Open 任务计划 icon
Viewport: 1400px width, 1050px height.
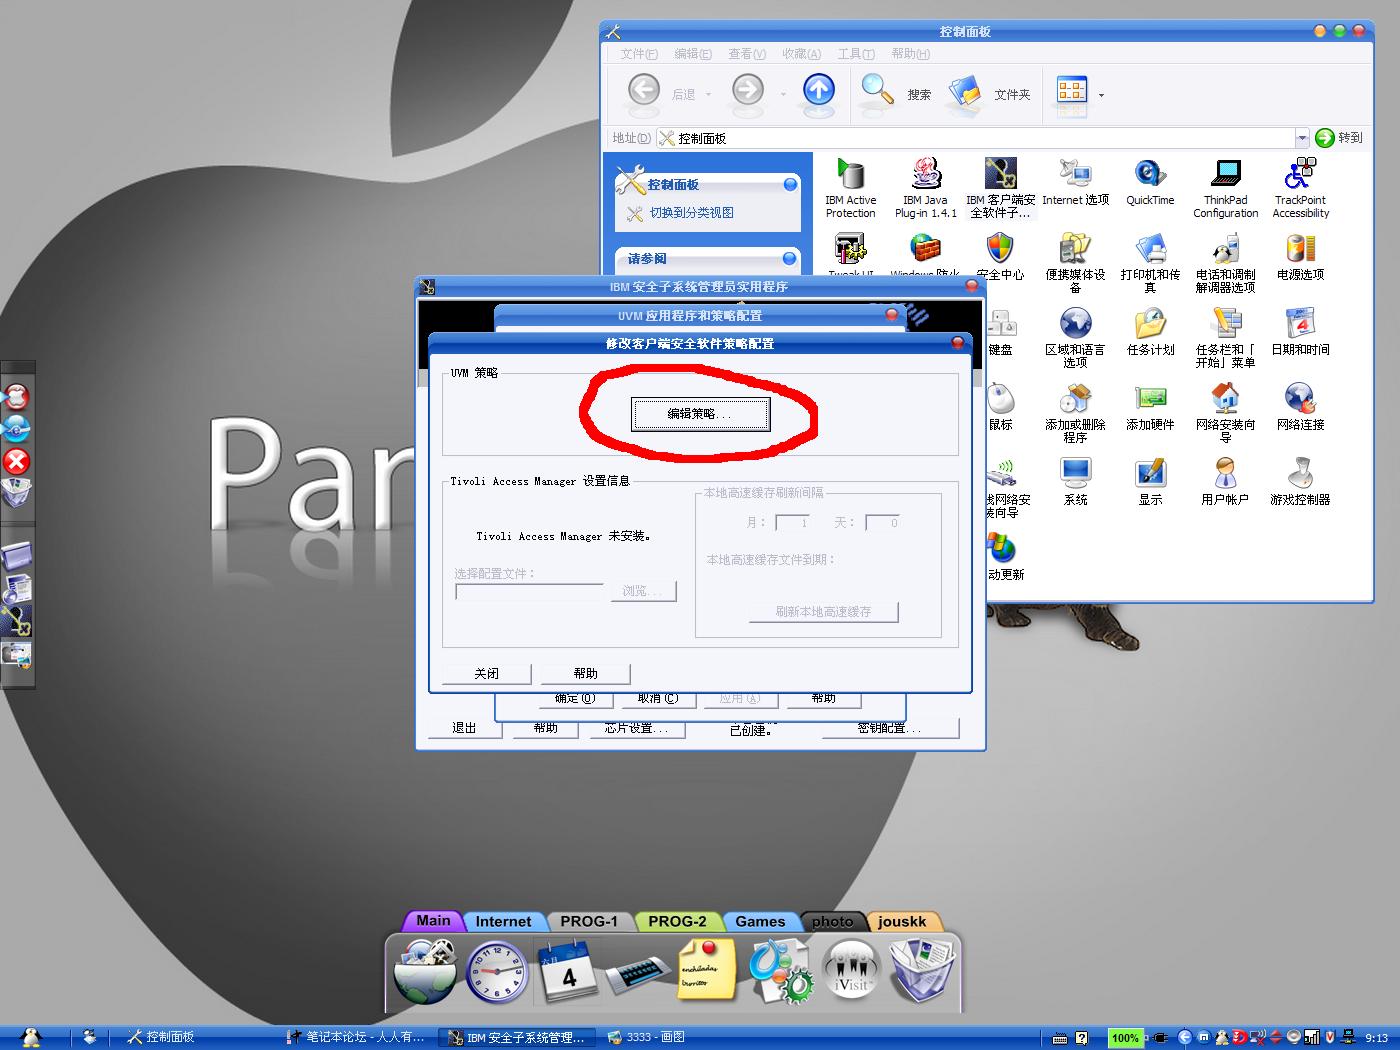pos(1150,332)
